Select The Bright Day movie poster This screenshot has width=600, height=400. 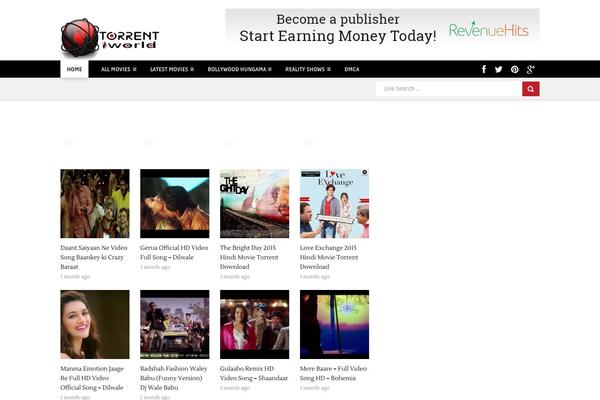[x=254, y=203]
